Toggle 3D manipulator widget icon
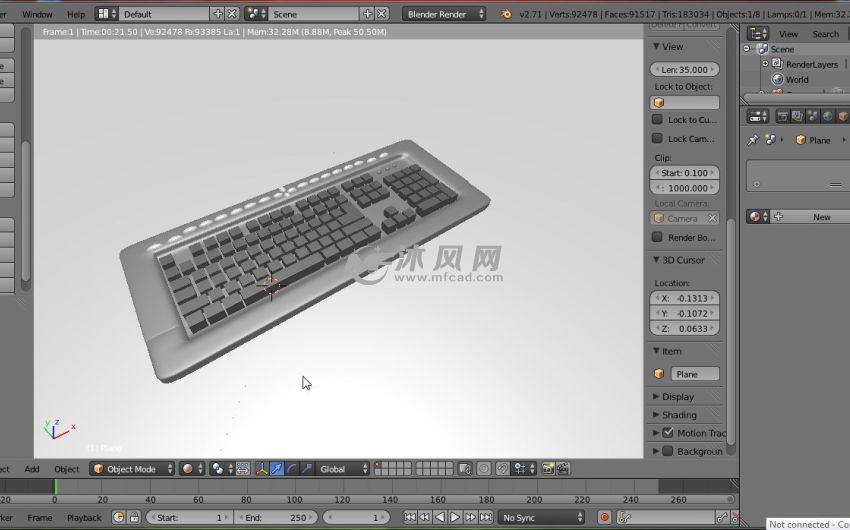 [261, 468]
